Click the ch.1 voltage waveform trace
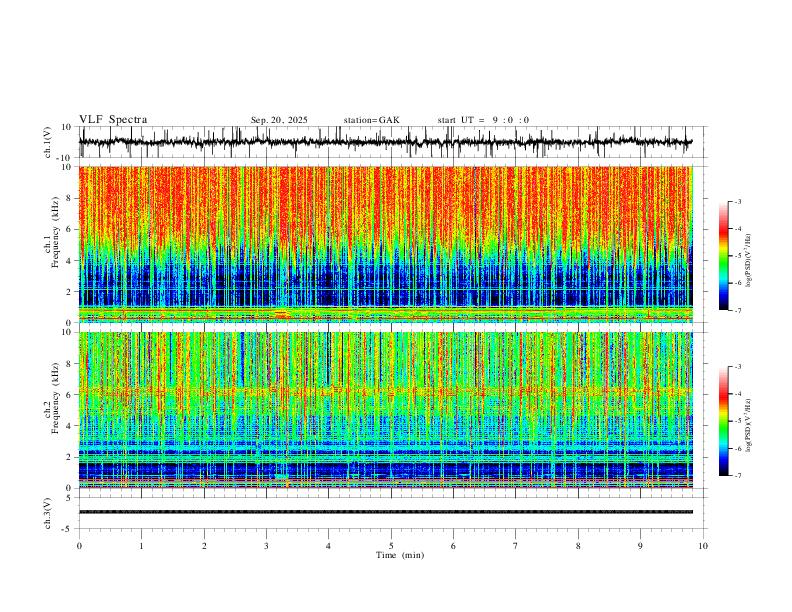Image resolution: width=792 pixels, height=612 pixels. [x=385, y=142]
